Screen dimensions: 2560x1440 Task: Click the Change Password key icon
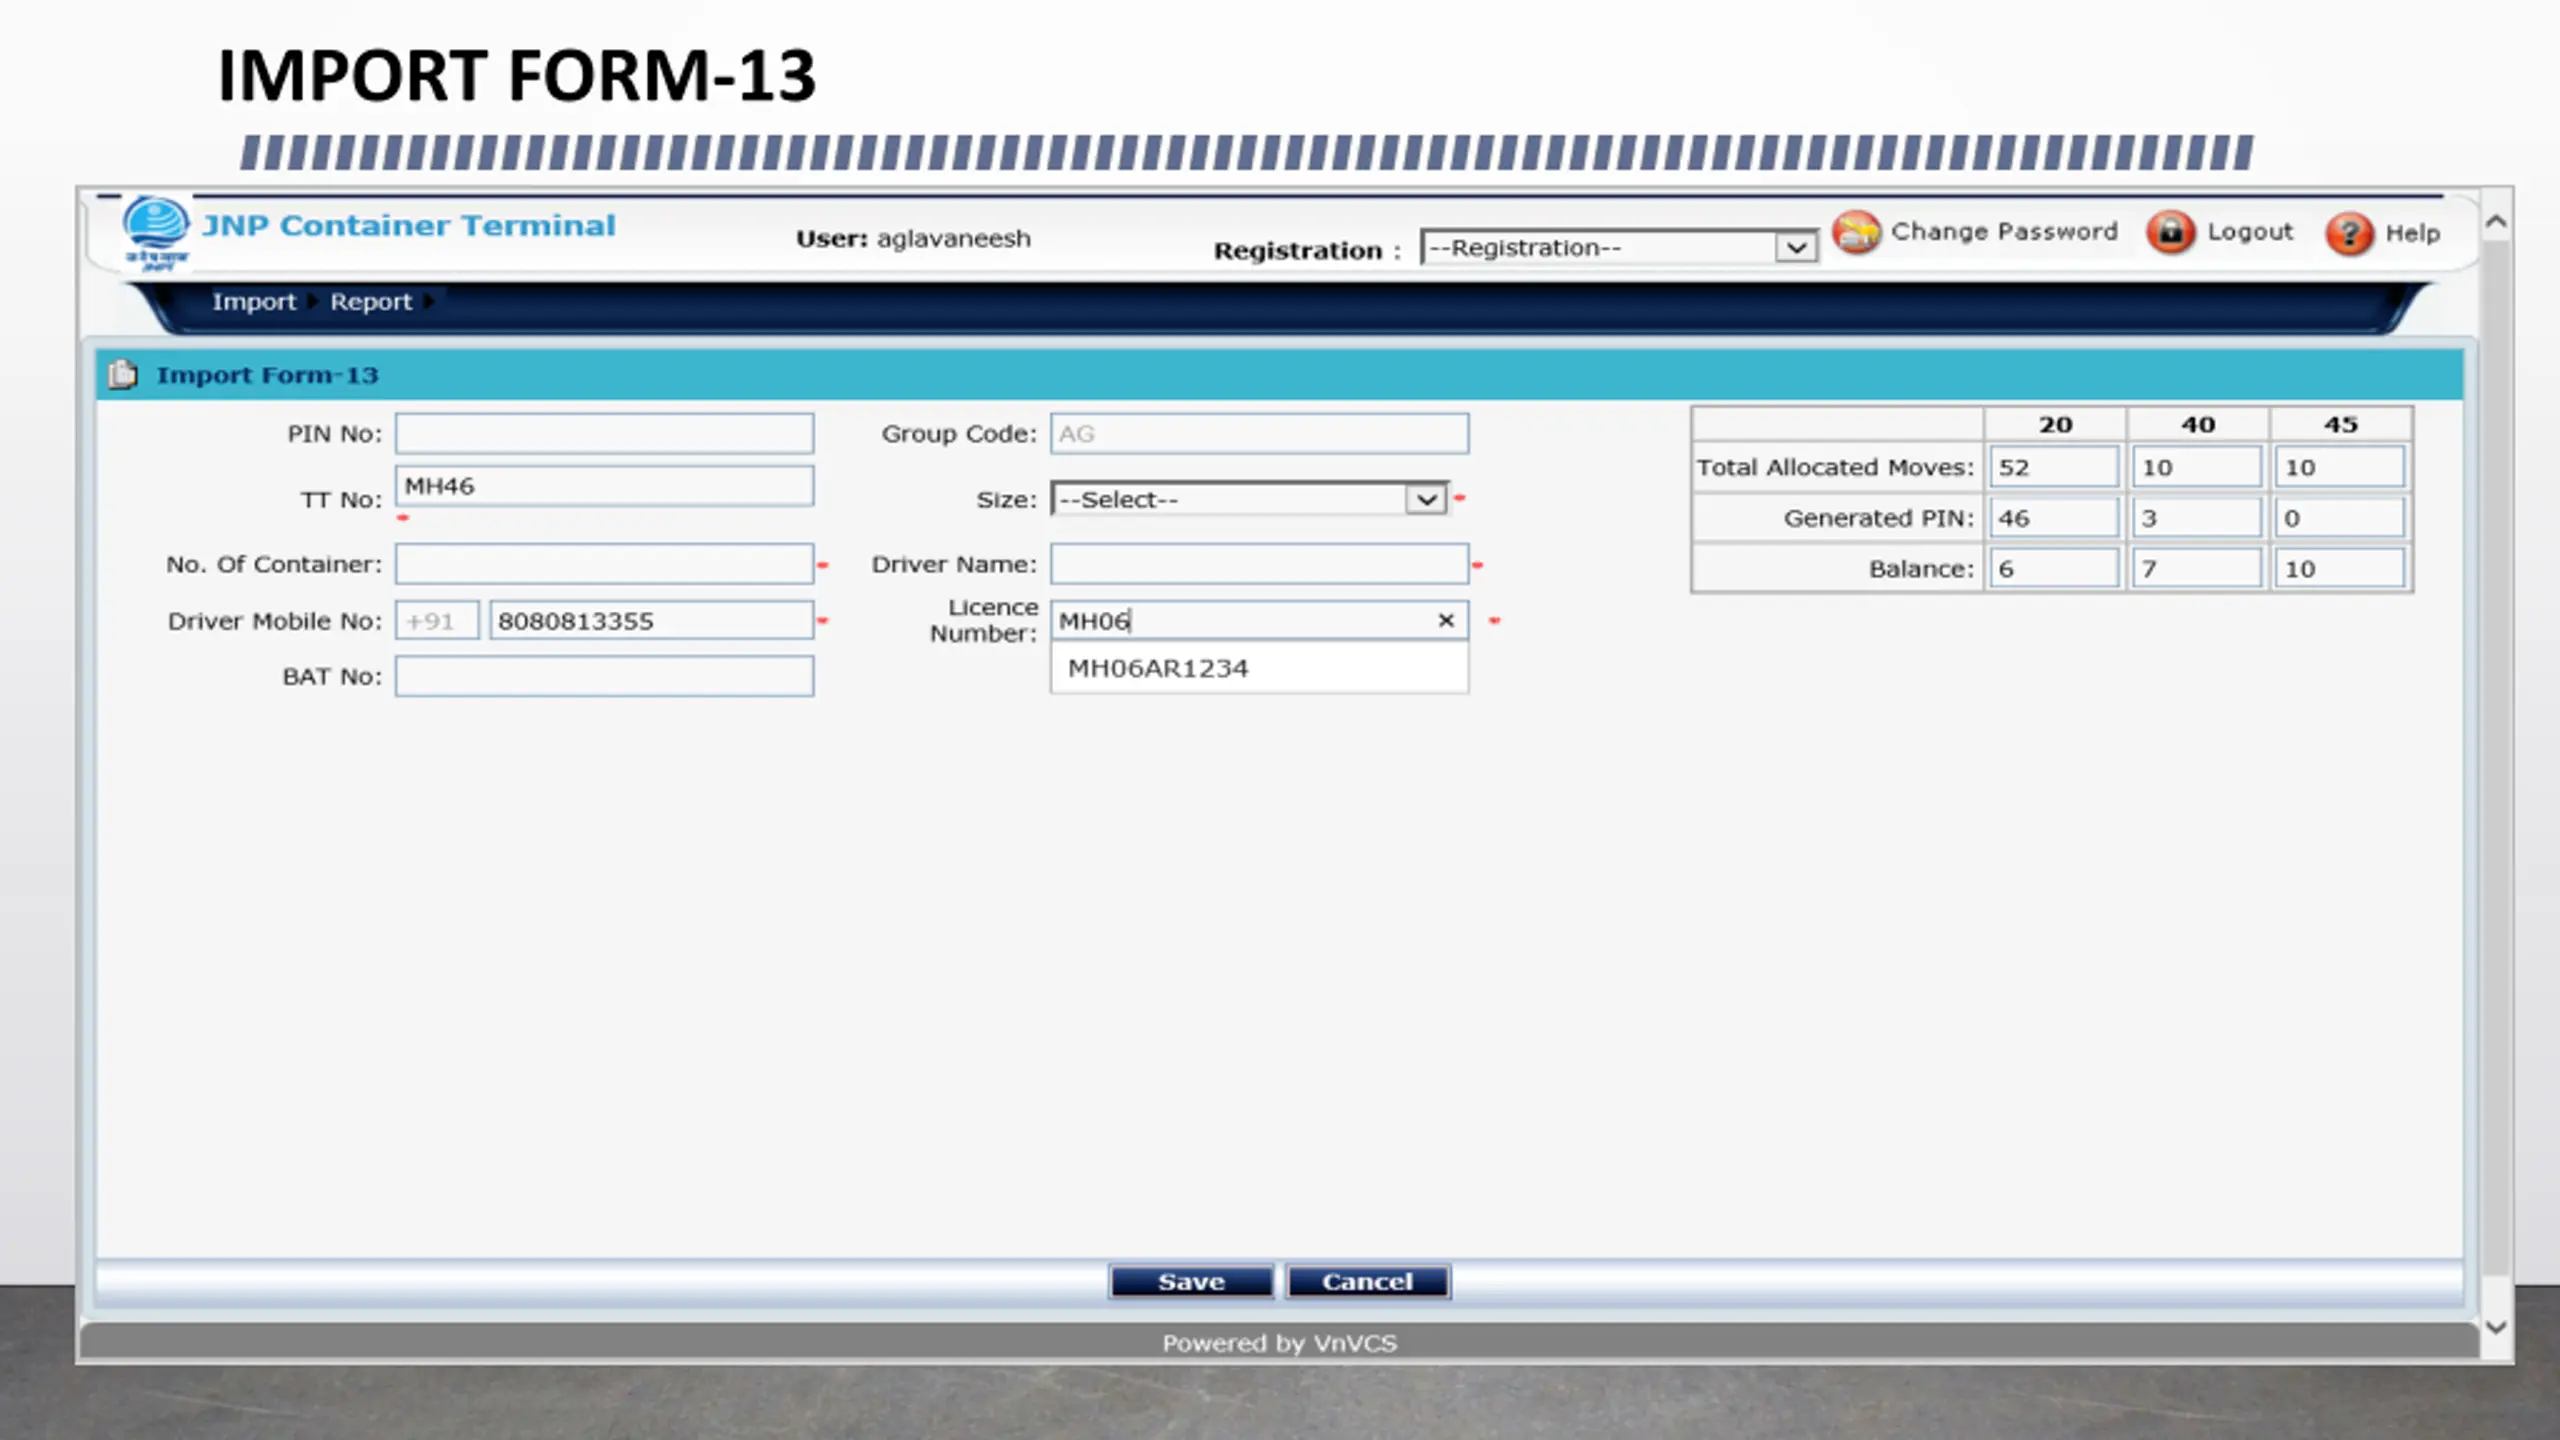(1857, 233)
